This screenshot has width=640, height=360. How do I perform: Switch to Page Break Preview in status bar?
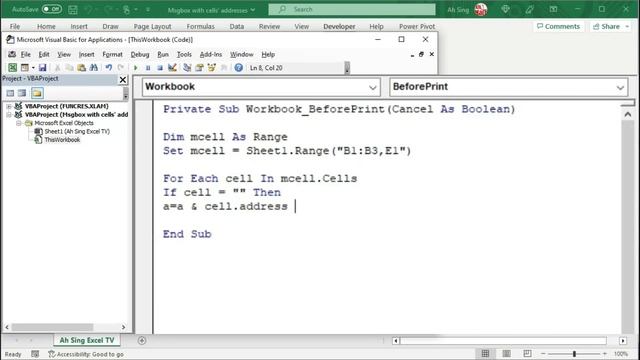click(527, 353)
